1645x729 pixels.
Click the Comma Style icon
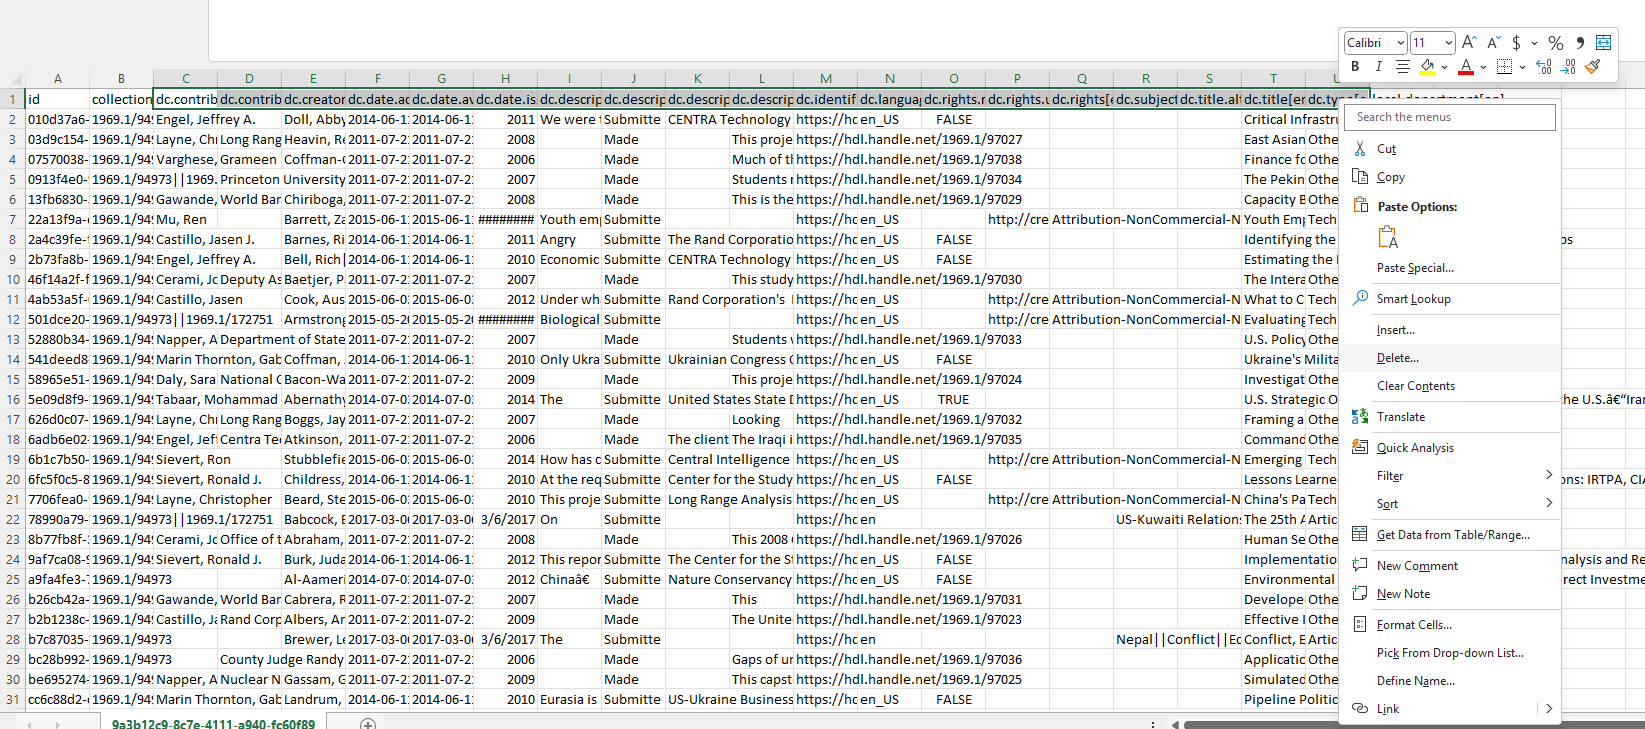click(1580, 42)
